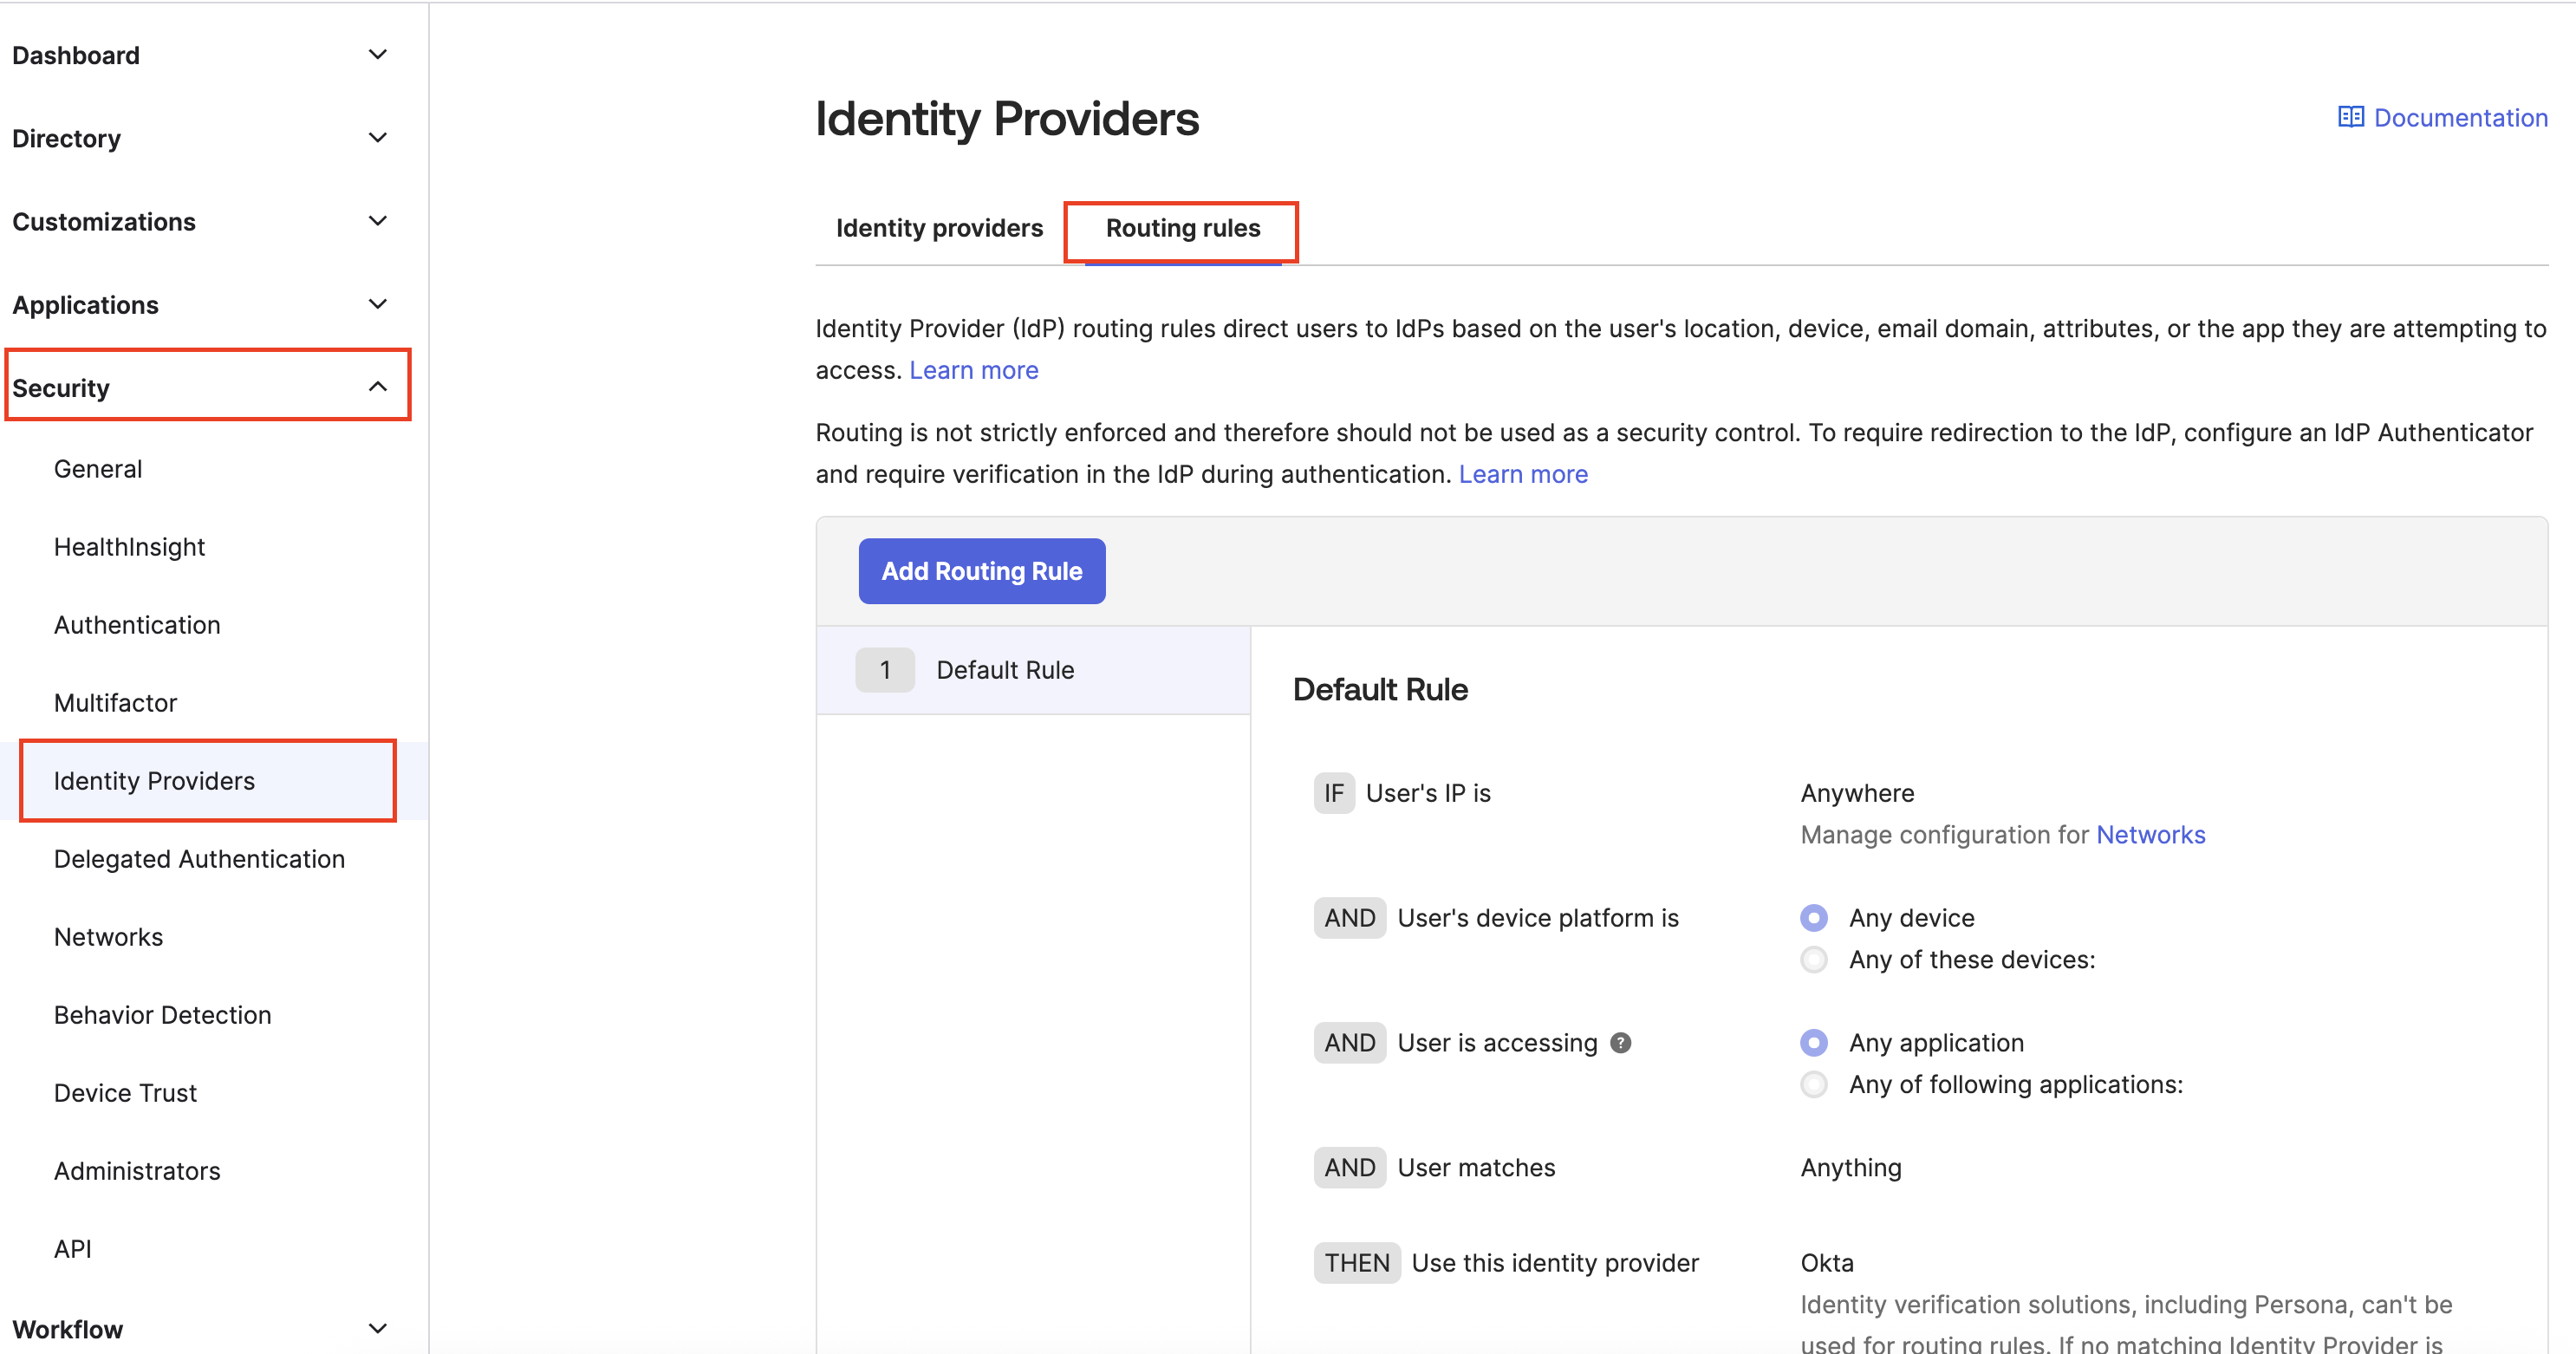Expand the Customizations chevron
This screenshot has width=2576, height=1354.
click(378, 221)
